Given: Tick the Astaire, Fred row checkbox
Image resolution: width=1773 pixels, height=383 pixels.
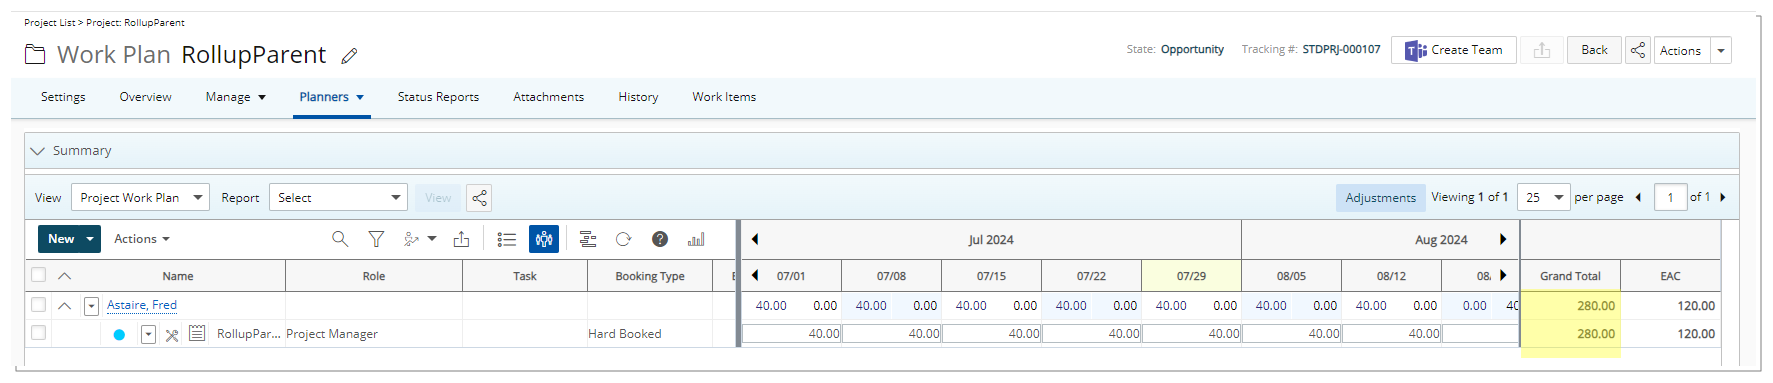Looking at the screenshot, I should click(38, 305).
